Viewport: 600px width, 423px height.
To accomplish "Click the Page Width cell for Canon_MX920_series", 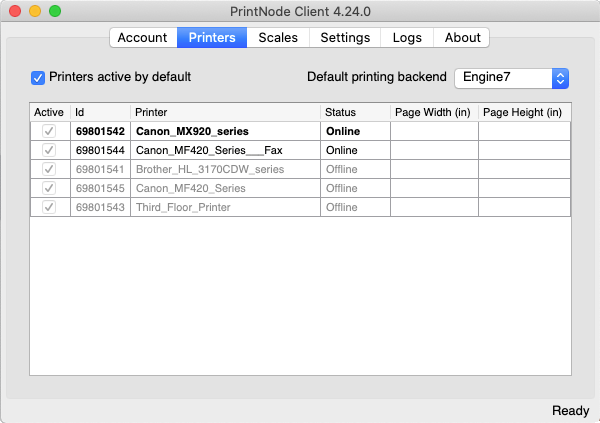I will tap(434, 131).
